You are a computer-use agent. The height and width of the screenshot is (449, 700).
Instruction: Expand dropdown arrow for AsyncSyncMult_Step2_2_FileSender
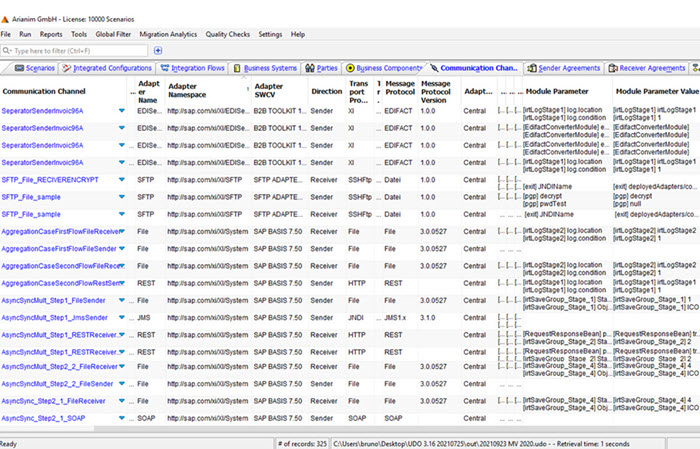click(121, 384)
